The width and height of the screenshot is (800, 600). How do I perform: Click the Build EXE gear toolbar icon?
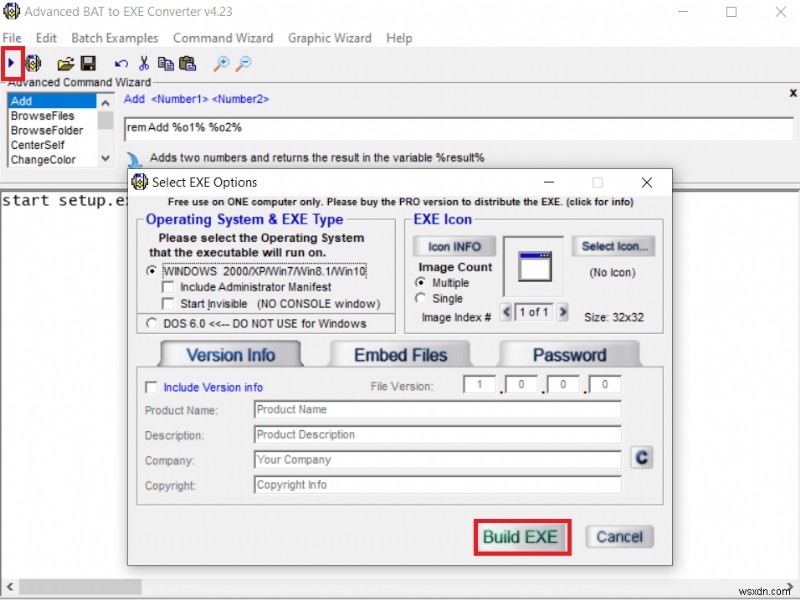point(33,63)
